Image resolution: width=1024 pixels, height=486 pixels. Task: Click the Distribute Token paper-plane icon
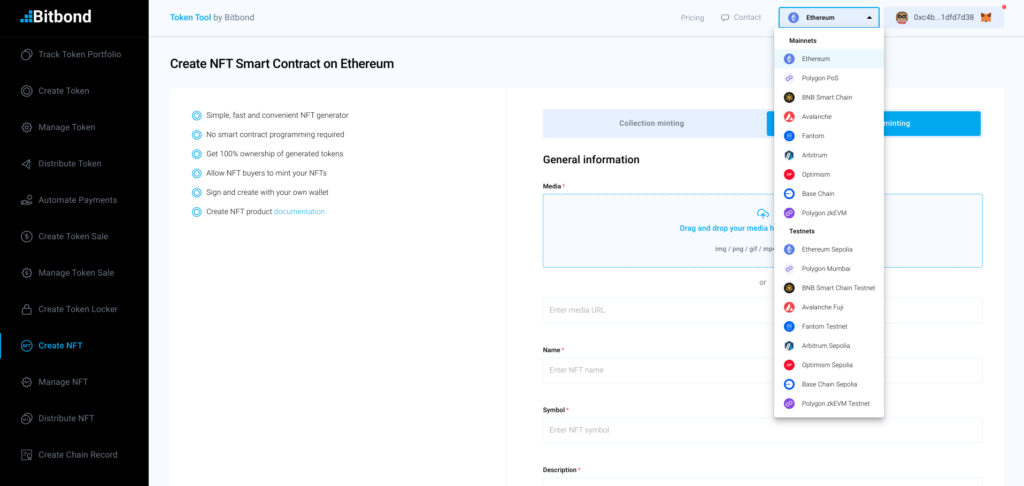pos(26,164)
